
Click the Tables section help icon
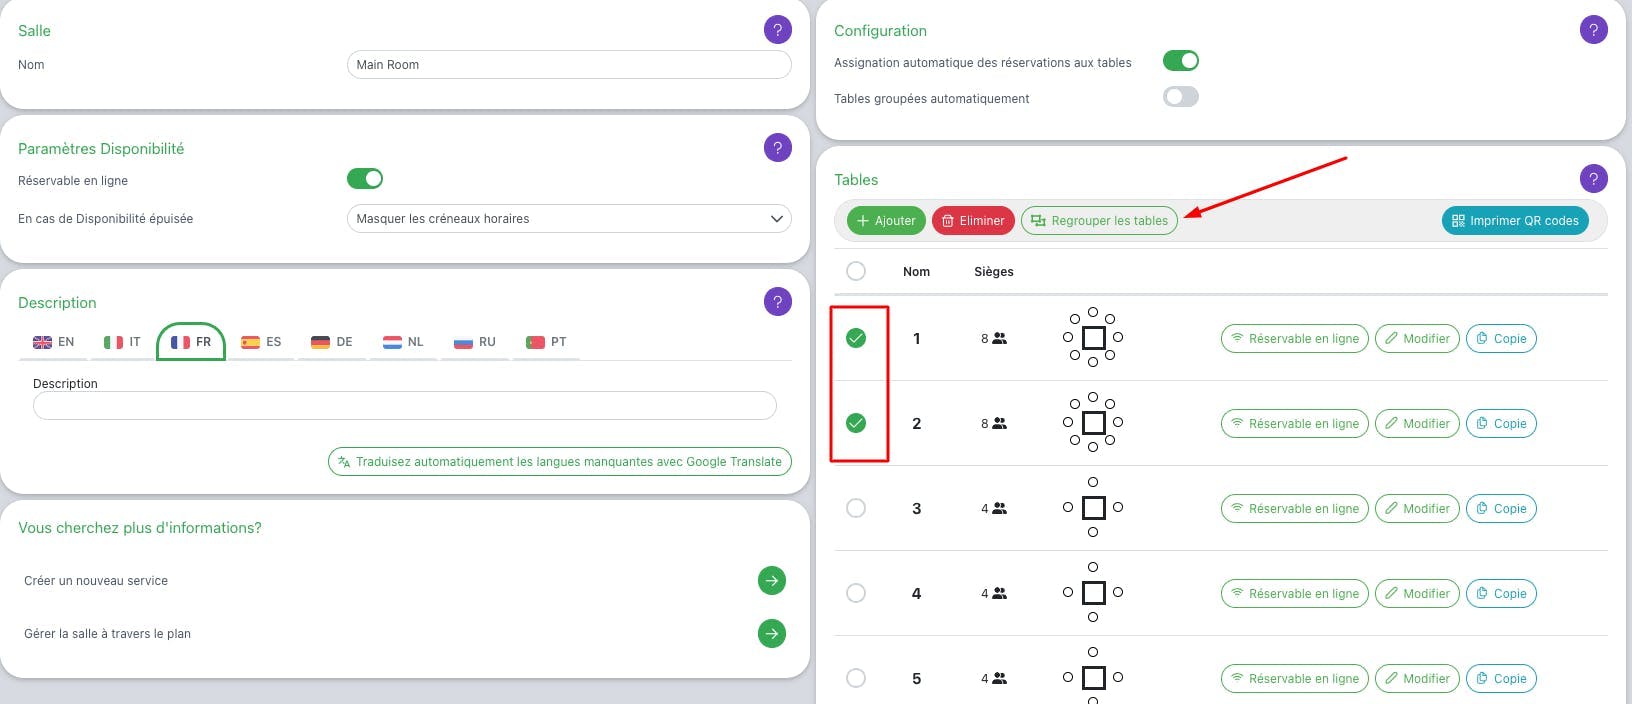(1594, 179)
